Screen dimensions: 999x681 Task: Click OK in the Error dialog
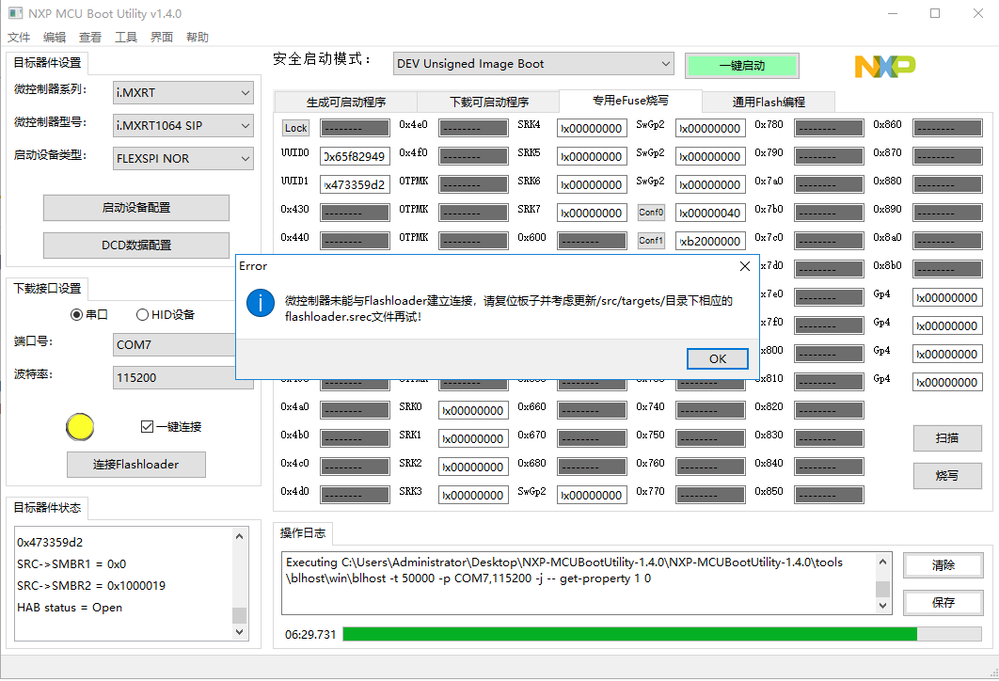[717, 359]
